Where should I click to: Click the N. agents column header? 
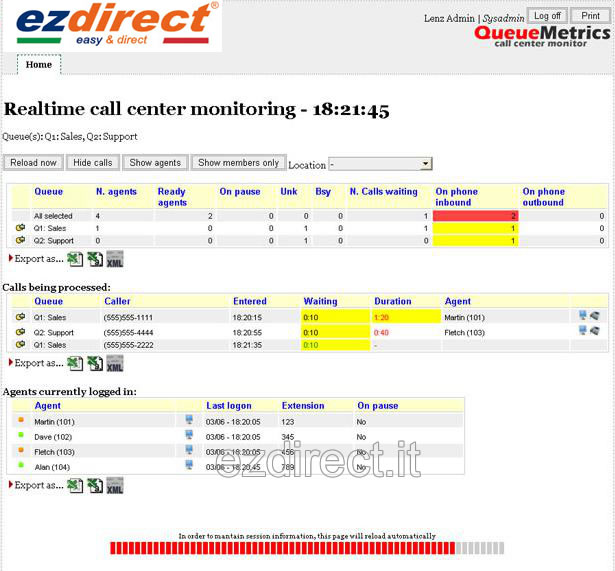(x=116, y=192)
